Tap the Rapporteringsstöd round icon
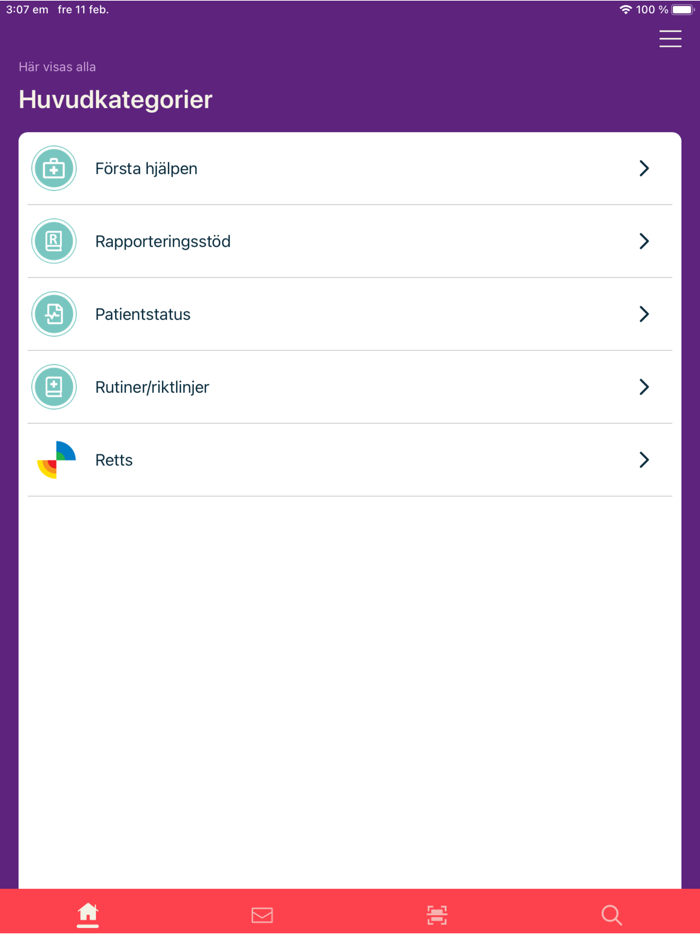The height and width of the screenshot is (934, 700). click(54, 241)
